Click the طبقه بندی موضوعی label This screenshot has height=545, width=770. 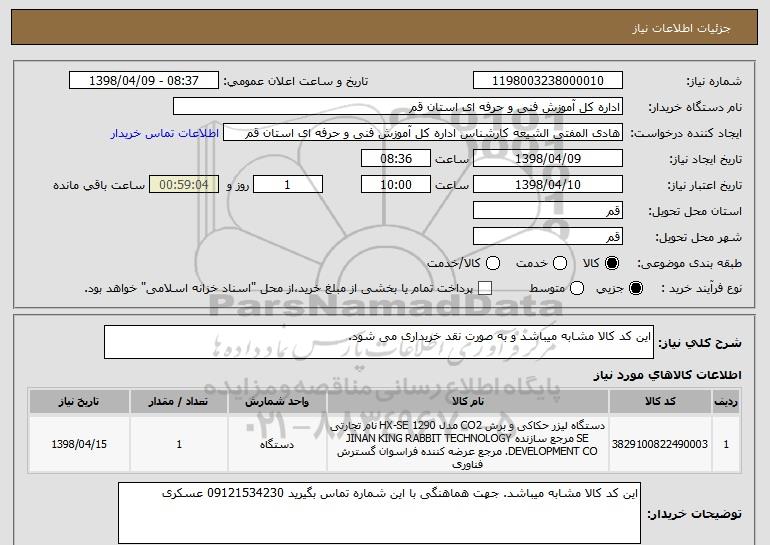[689, 263]
